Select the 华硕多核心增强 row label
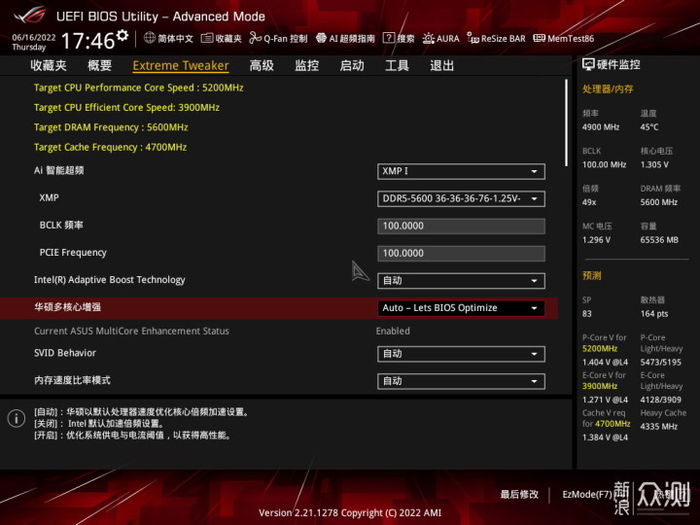This screenshot has height=525, width=700. point(67,307)
